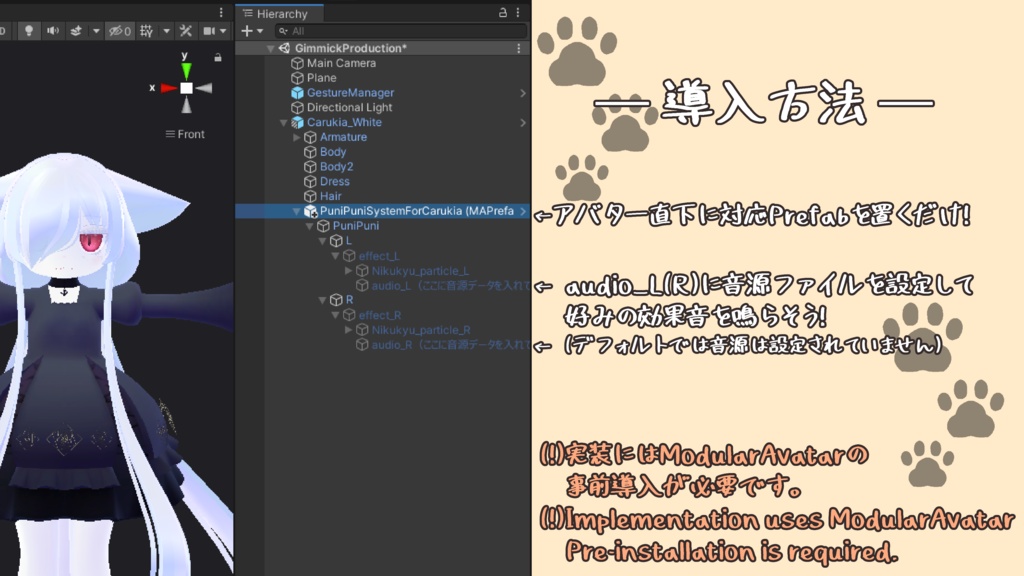Screen dimensions: 1024x576
Task: Click the Unity logo beside GimmickProduction
Action: tap(285, 47)
